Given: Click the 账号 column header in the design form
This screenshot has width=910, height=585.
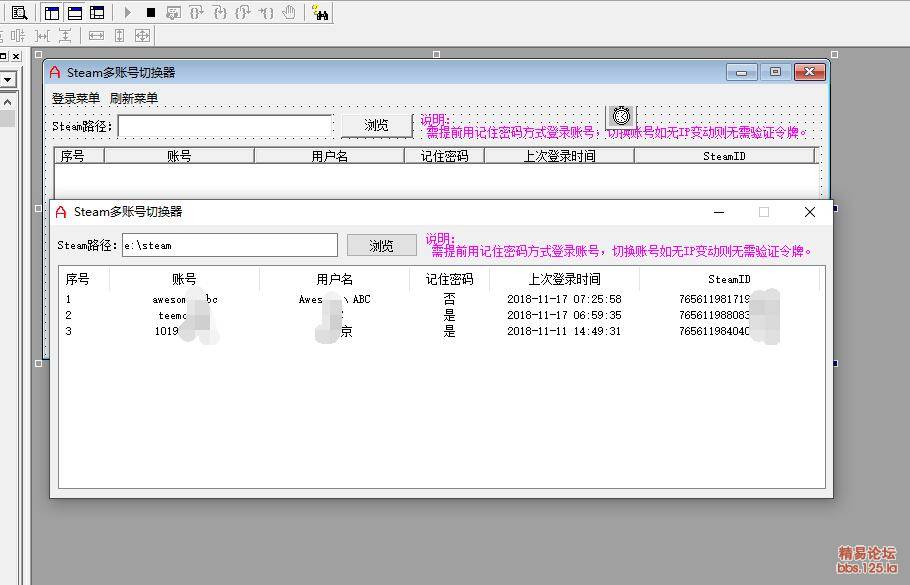Looking at the screenshot, I should point(179,156).
